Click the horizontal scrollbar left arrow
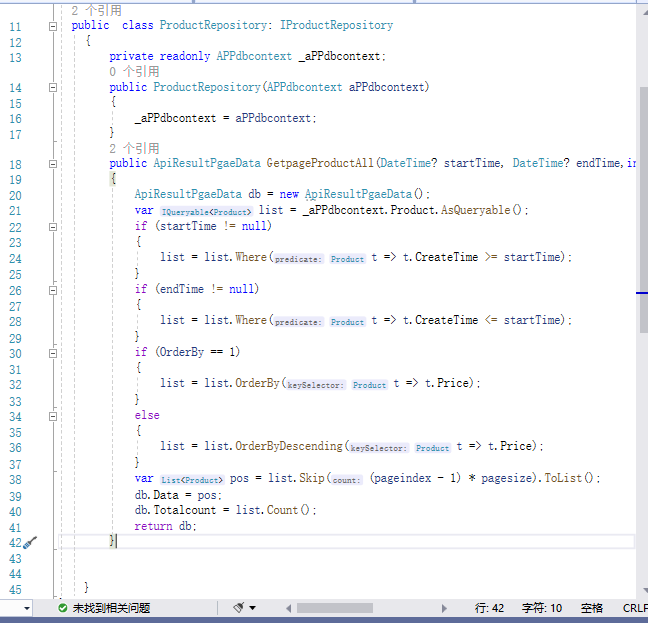 [x=288, y=608]
